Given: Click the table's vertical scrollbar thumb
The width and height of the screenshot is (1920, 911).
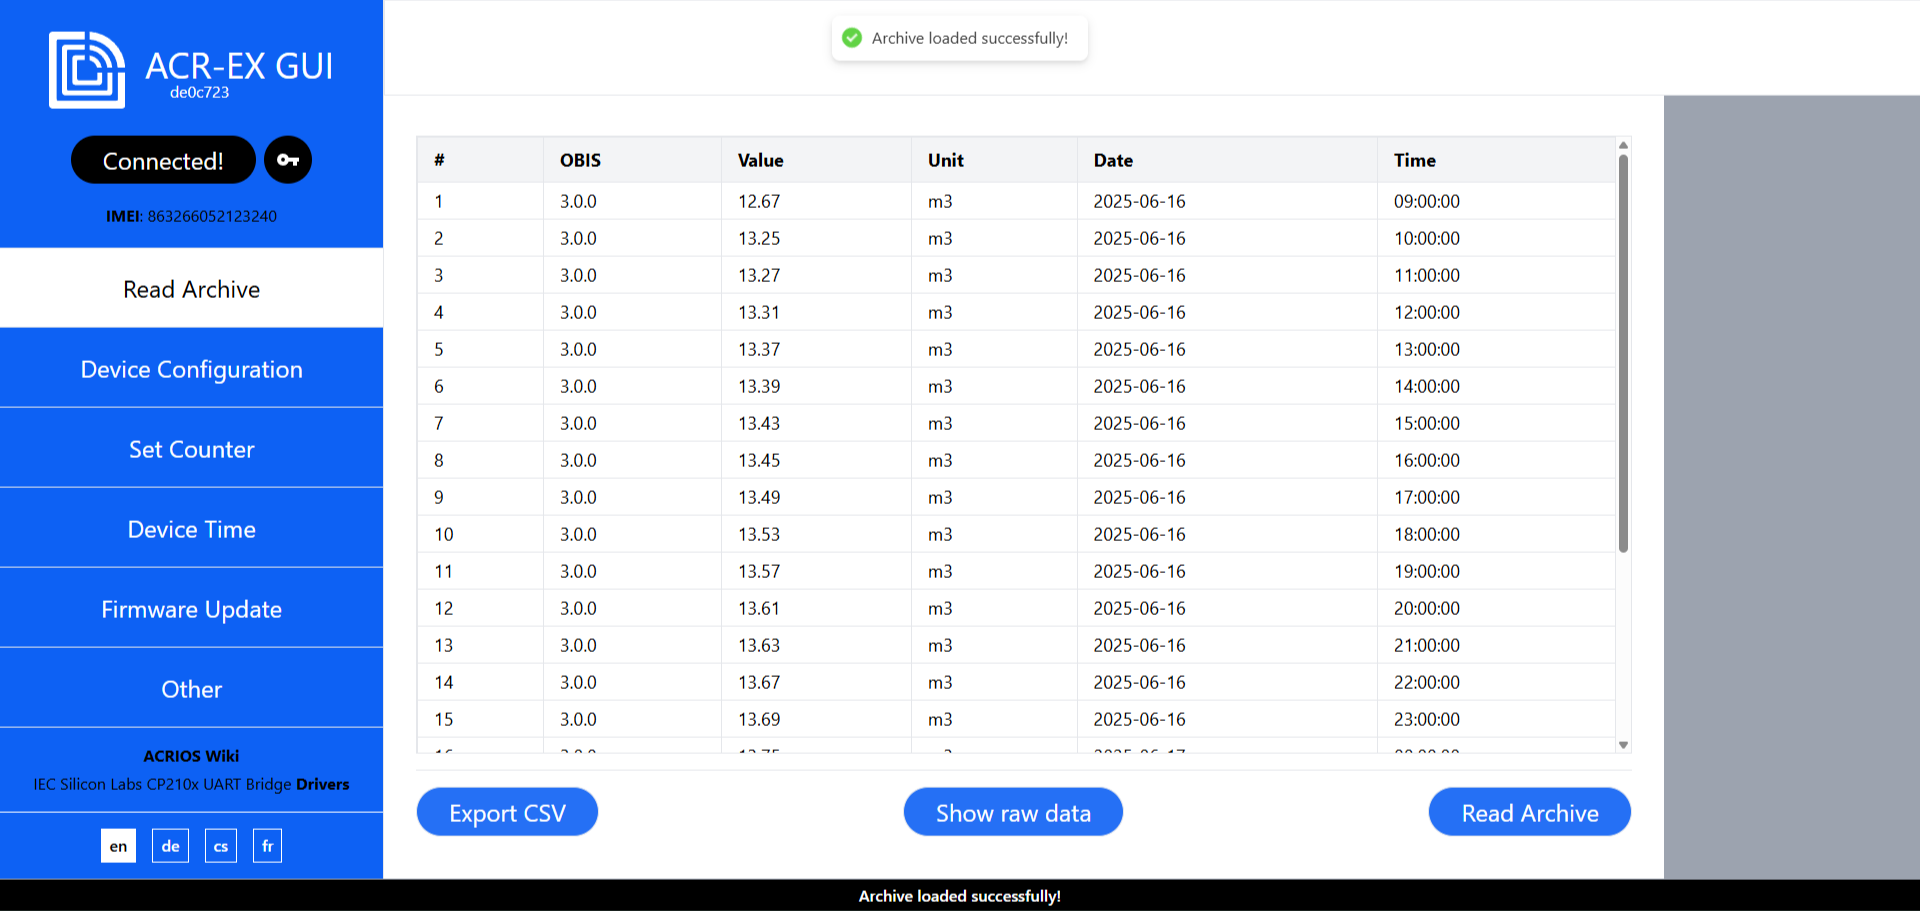Looking at the screenshot, I should click(x=1623, y=350).
